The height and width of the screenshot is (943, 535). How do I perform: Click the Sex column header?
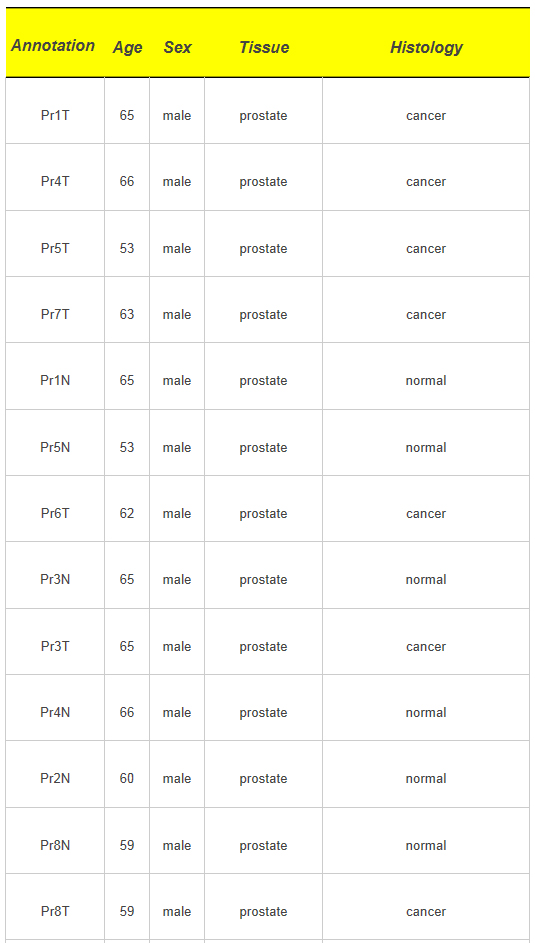pos(177,48)
